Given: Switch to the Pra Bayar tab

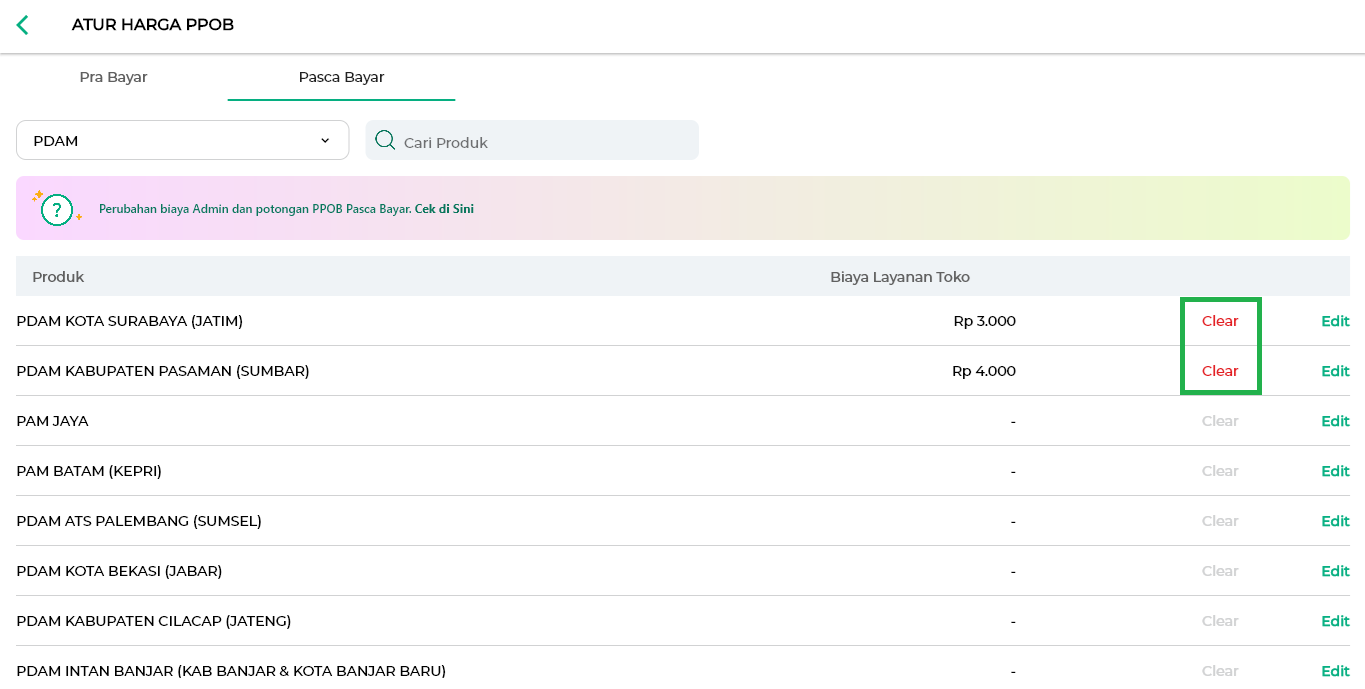Looking at the screenshot, I should (x=113, y=77).
